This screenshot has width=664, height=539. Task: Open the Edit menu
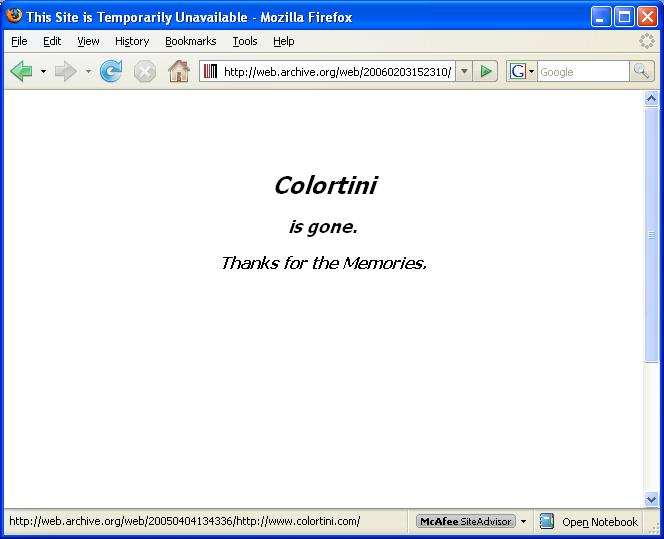tap(52, 41)
